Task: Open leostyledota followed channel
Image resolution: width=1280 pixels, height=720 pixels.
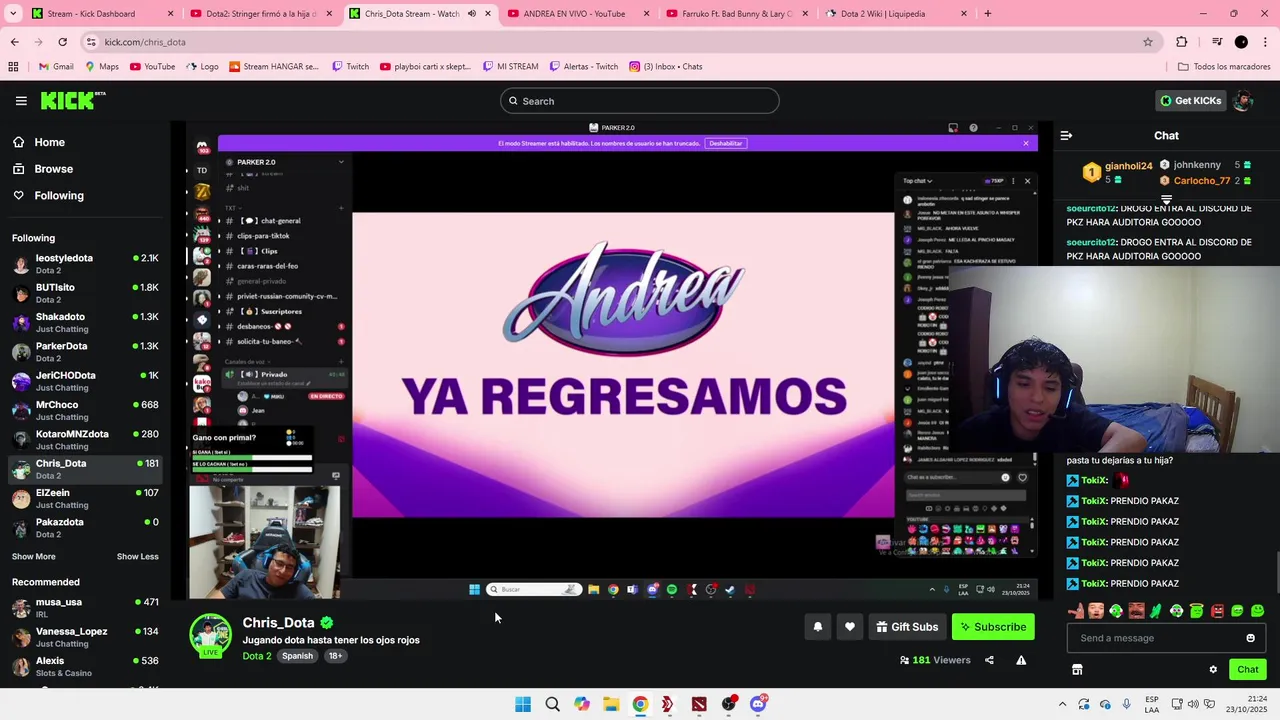Action: point(85,264)
